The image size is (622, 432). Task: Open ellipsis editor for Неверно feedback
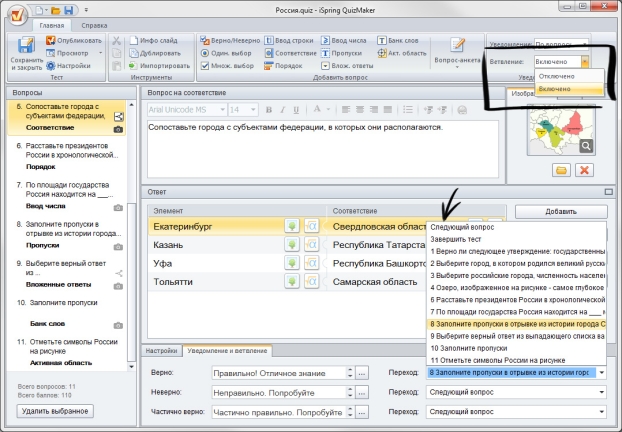362,392
